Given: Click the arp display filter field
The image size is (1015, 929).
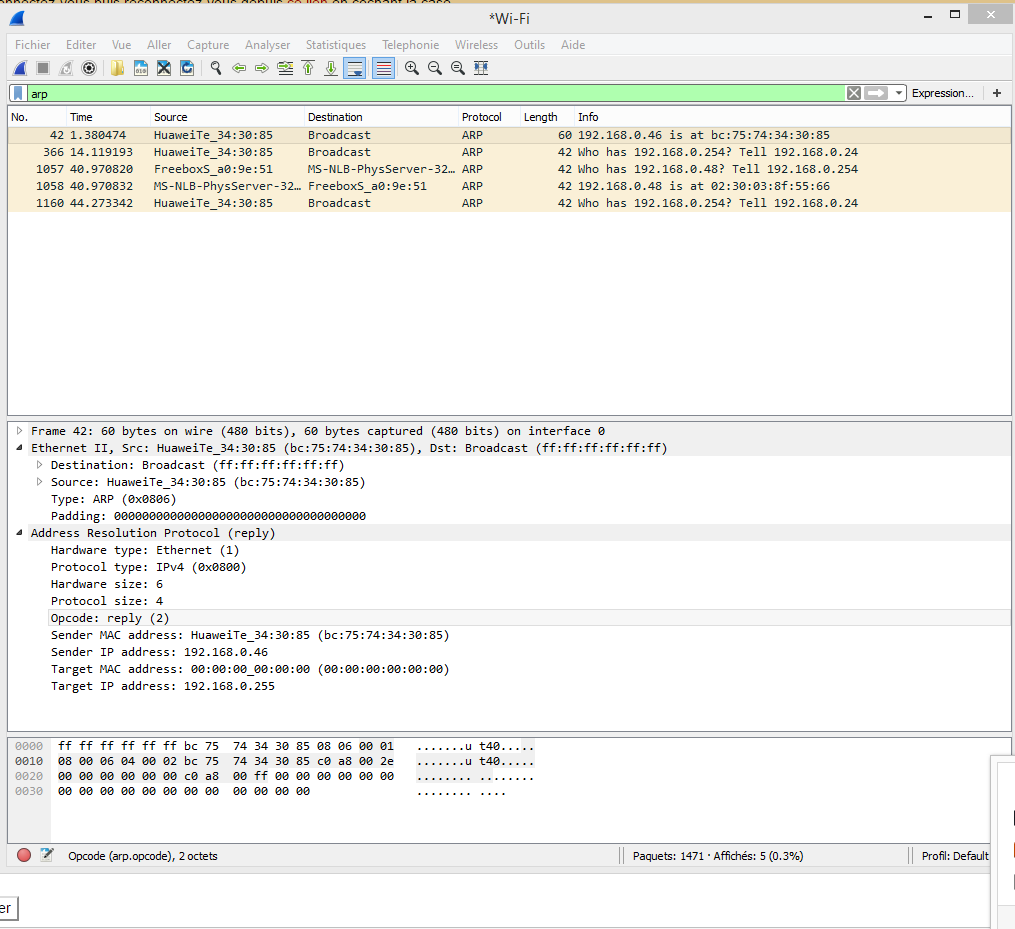Looking at the screenshot, I should (x=437, y=93).
